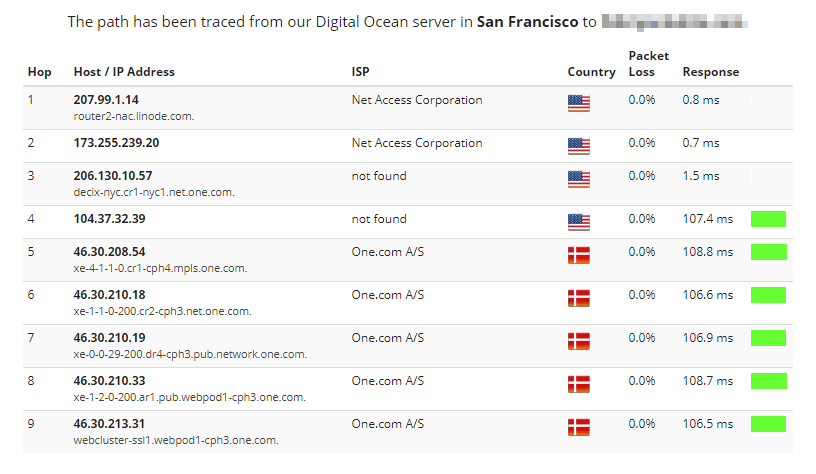The height and width of the screenshot is (474, 816).
Task: Click the Host / IP Address column header
Action: coord(124,72)
